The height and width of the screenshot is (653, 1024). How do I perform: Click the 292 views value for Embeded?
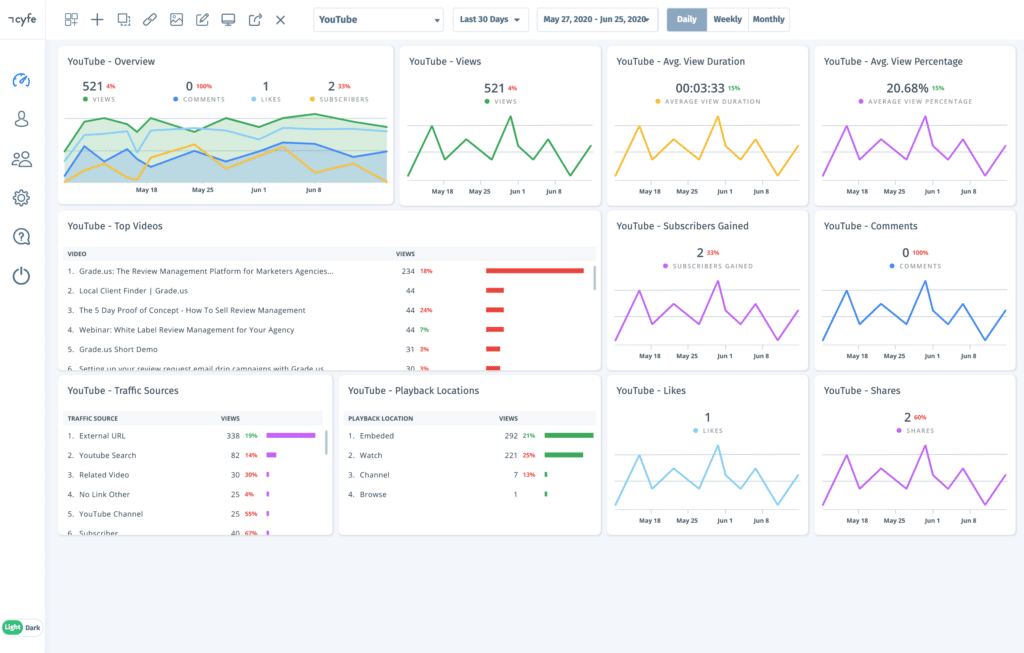pyautogui.click(x=511, y=436)
